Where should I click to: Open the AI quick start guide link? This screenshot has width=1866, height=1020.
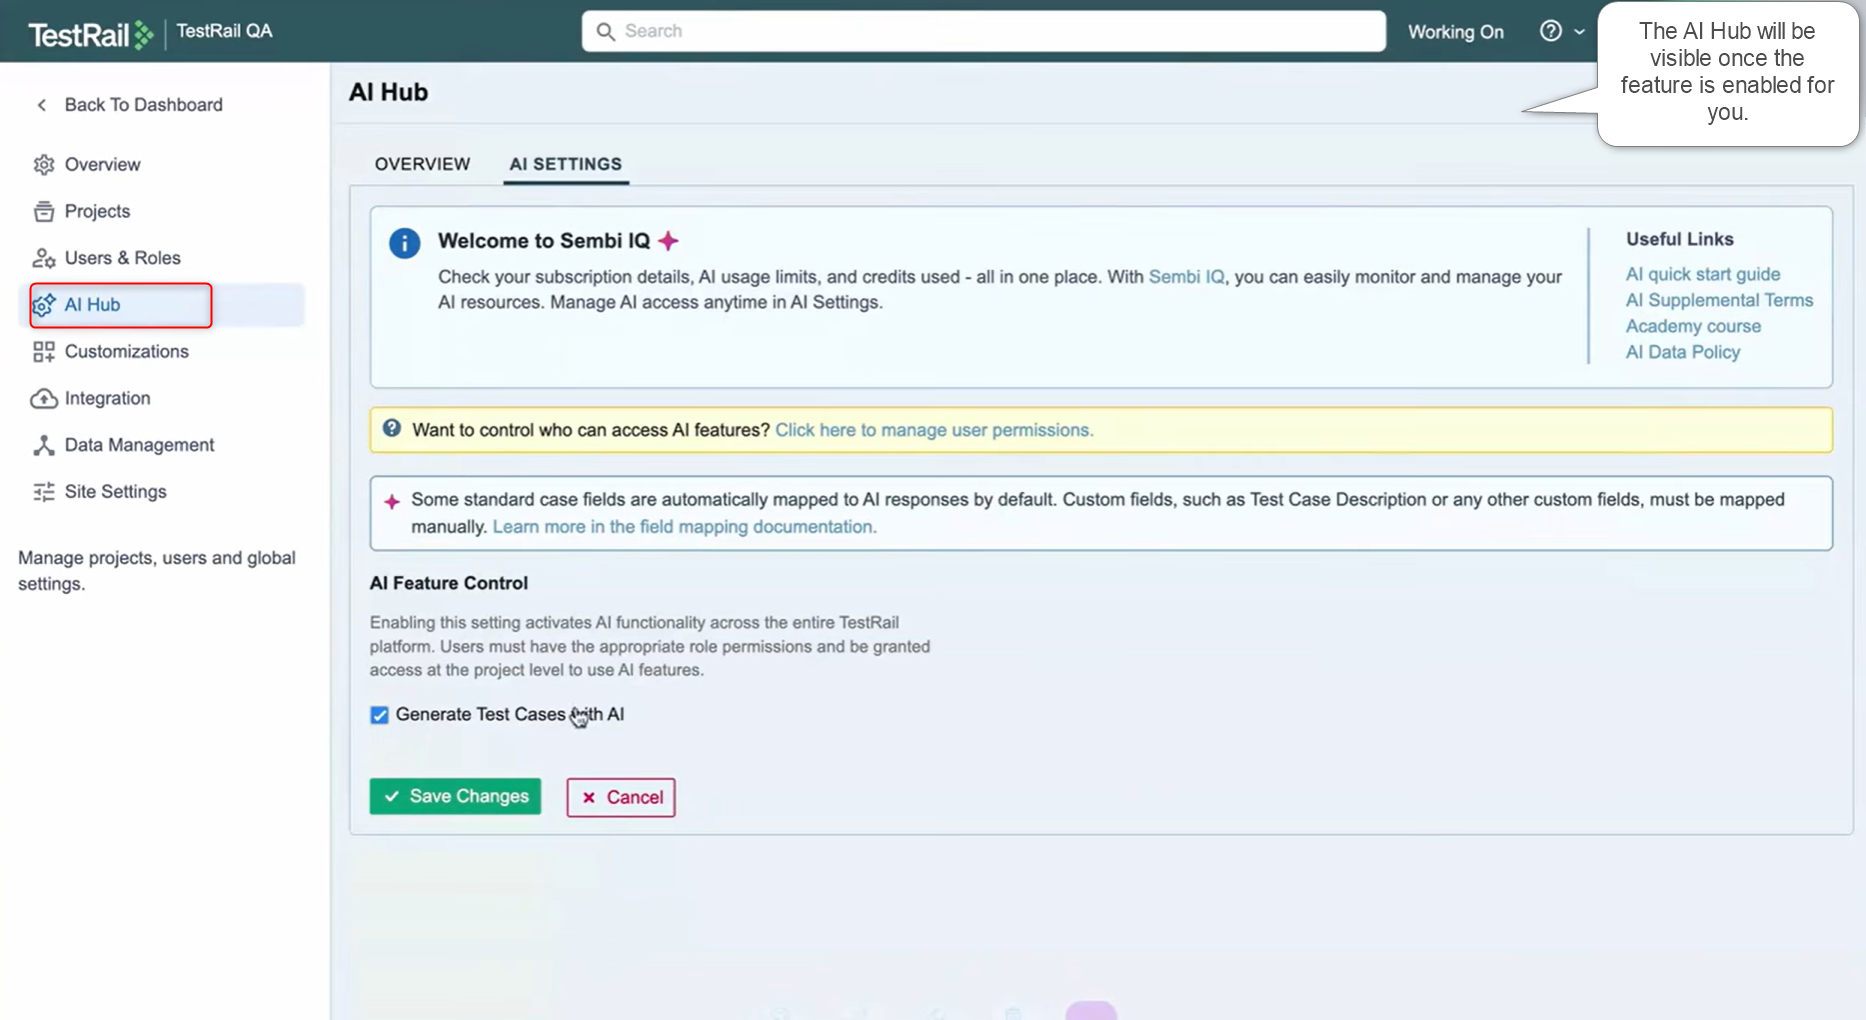(1702, 274)
